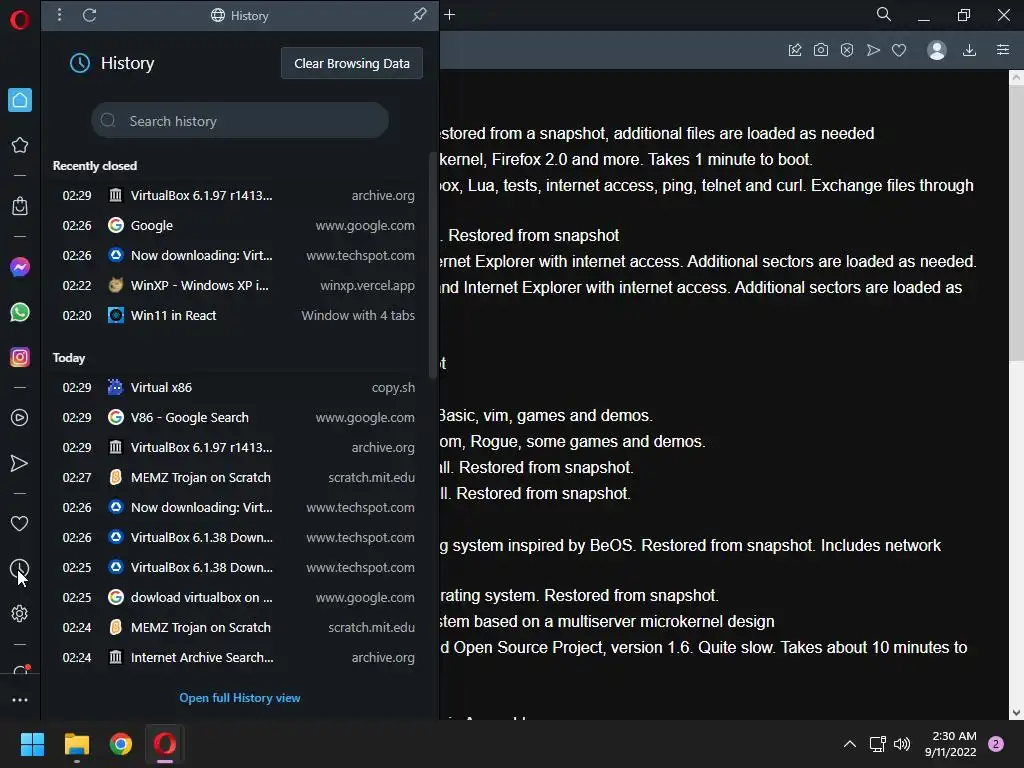Open the My Flow arrow icon in sidebar
Viewport: 1024px width, 768px height.
tap(20, 463)
